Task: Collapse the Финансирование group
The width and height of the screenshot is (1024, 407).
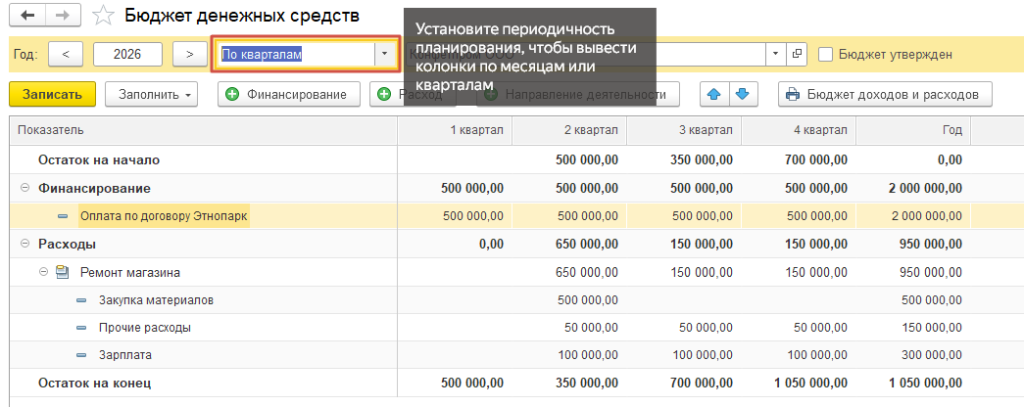Action: (25, 188)
